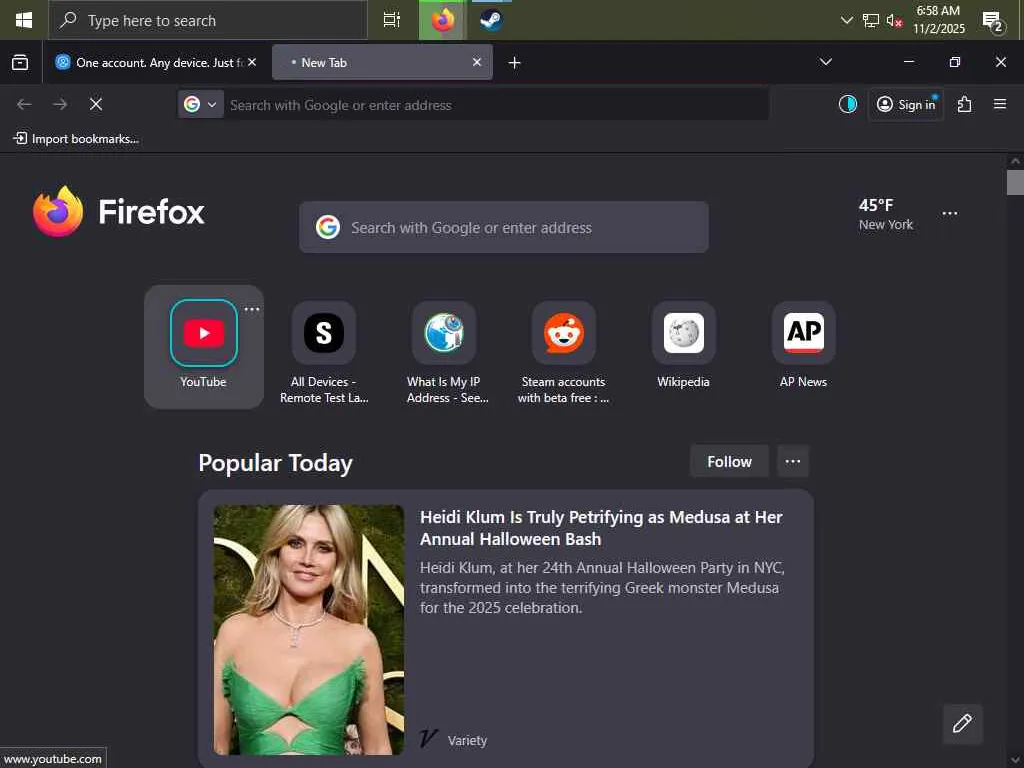Click the Windows taskbar search box

click(208, 20)
